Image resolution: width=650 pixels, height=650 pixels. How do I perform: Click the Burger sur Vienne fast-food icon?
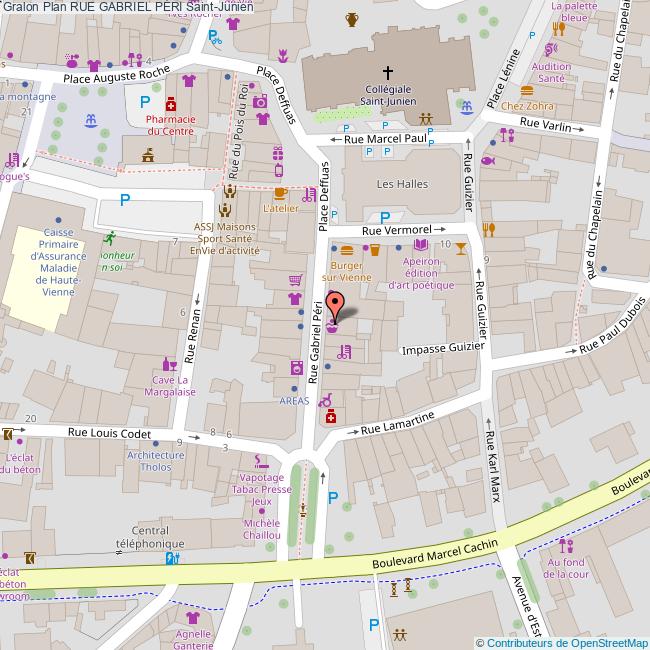pos(347,250)
